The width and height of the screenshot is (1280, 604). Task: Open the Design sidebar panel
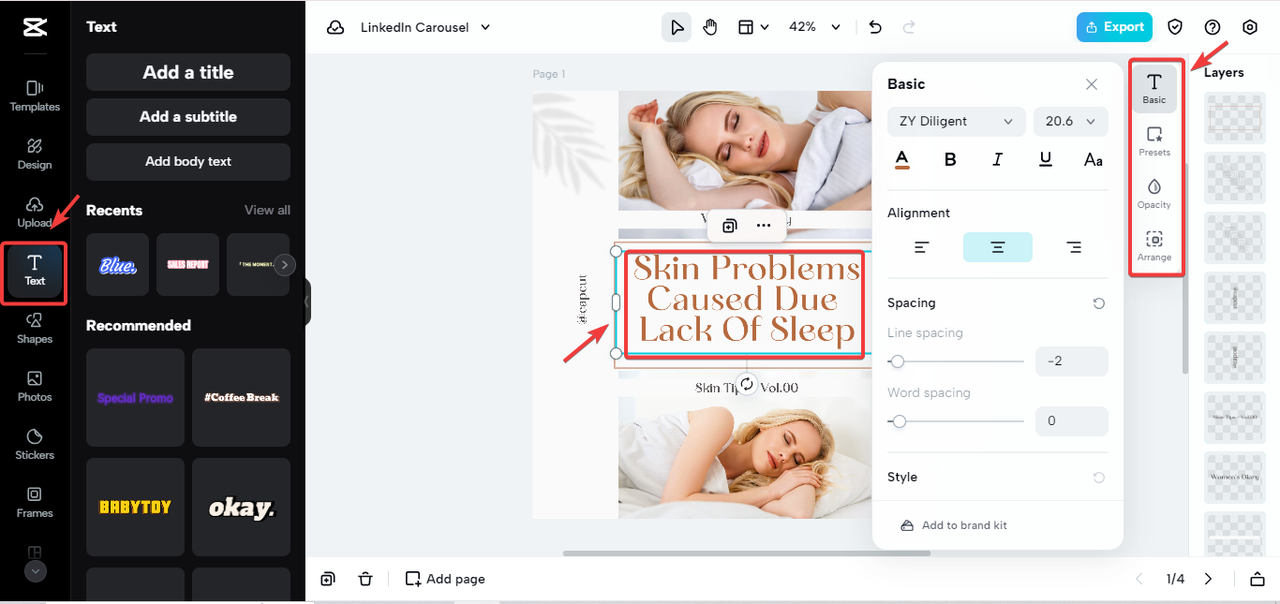[x=35, y=154]
